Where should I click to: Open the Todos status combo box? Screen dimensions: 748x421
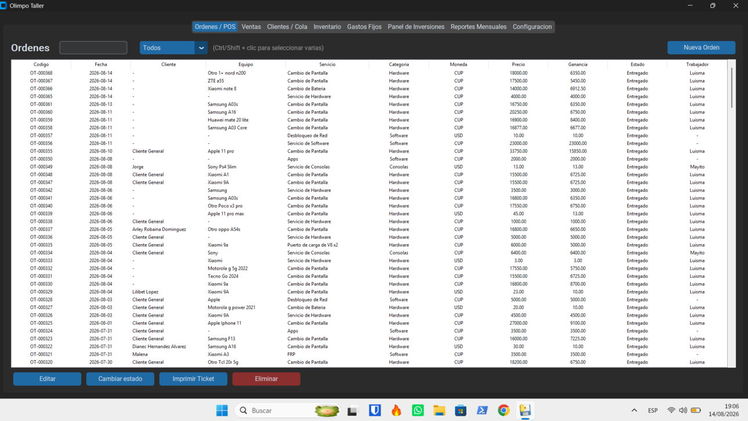pos(173,48)
